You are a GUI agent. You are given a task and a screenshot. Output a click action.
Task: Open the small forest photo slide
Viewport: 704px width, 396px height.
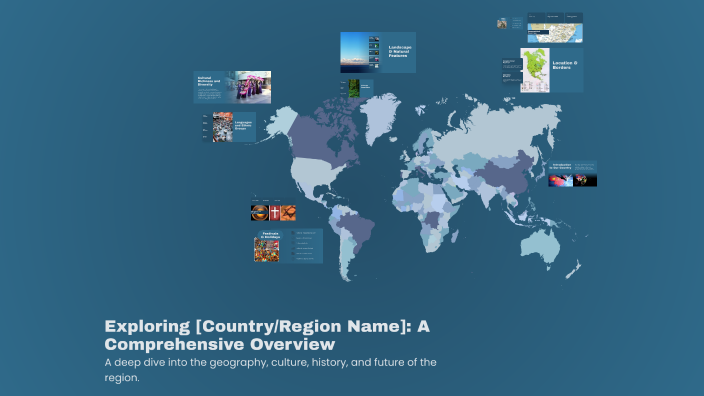point(356,88)
